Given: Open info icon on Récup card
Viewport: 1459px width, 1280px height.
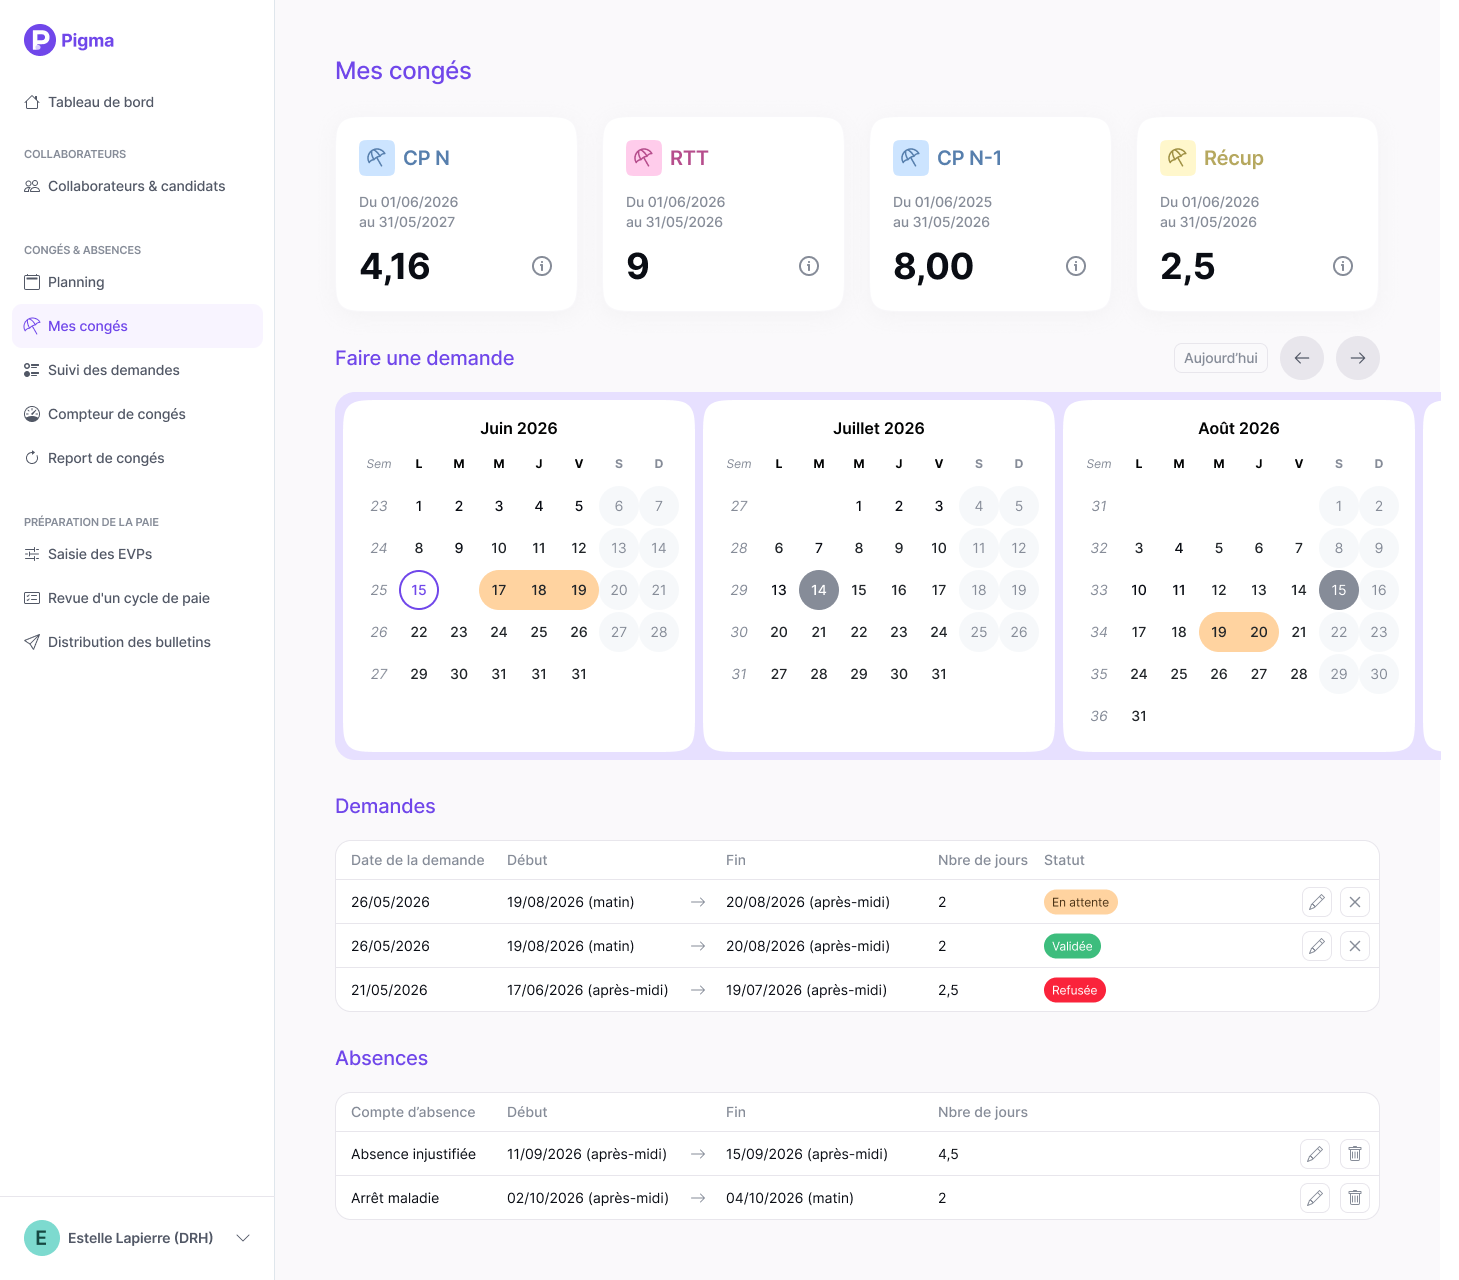Looking at the screenshot, I should (x=1343, y=266).
